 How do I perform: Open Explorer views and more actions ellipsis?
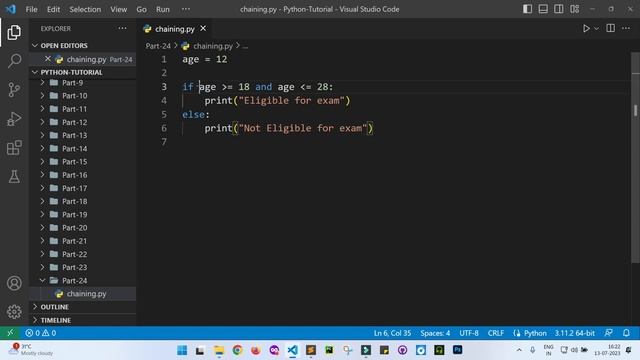coord(122,28)
